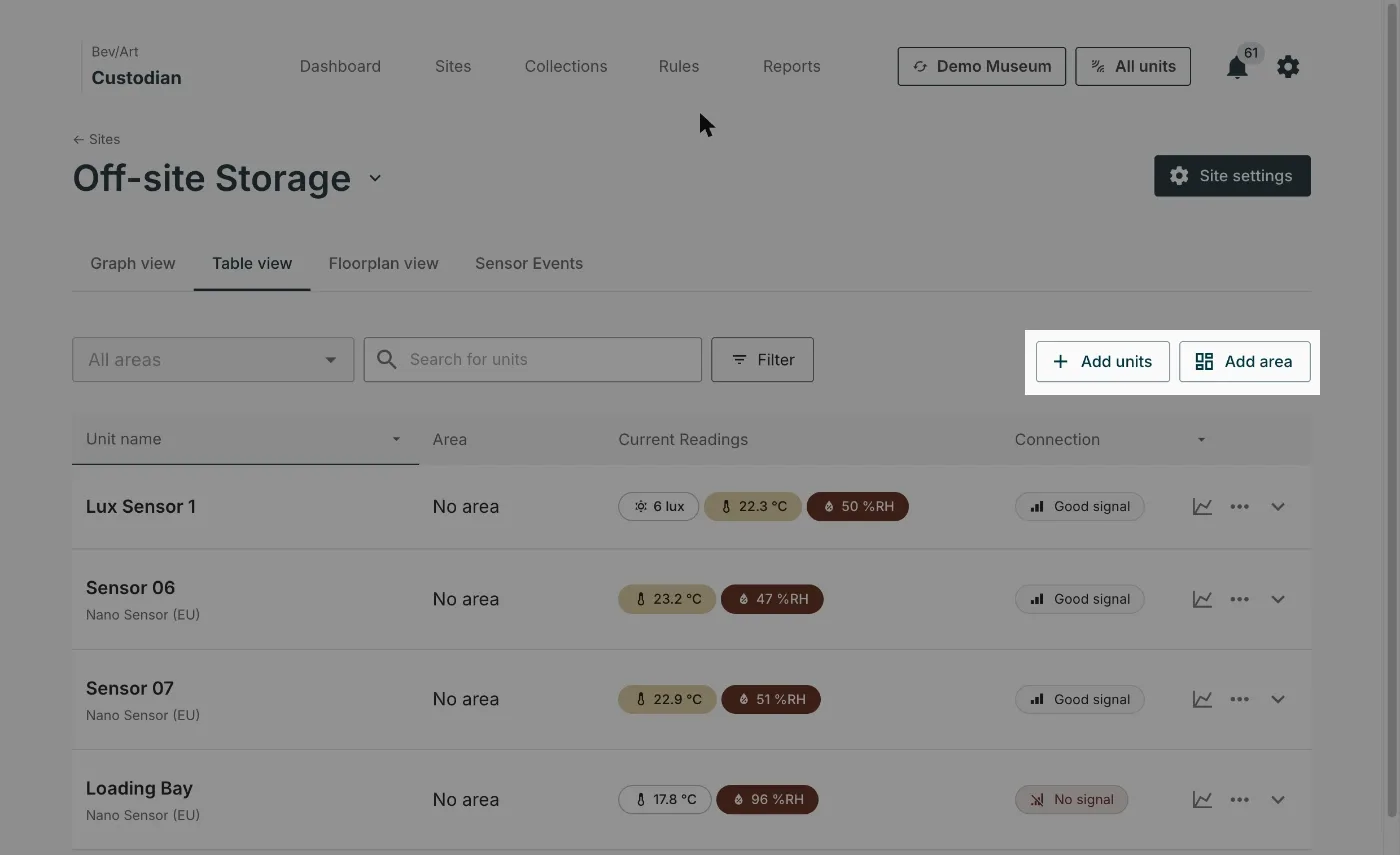Sort by the Unit name column
1400x855 pixels.
click(x=245, y=439)
